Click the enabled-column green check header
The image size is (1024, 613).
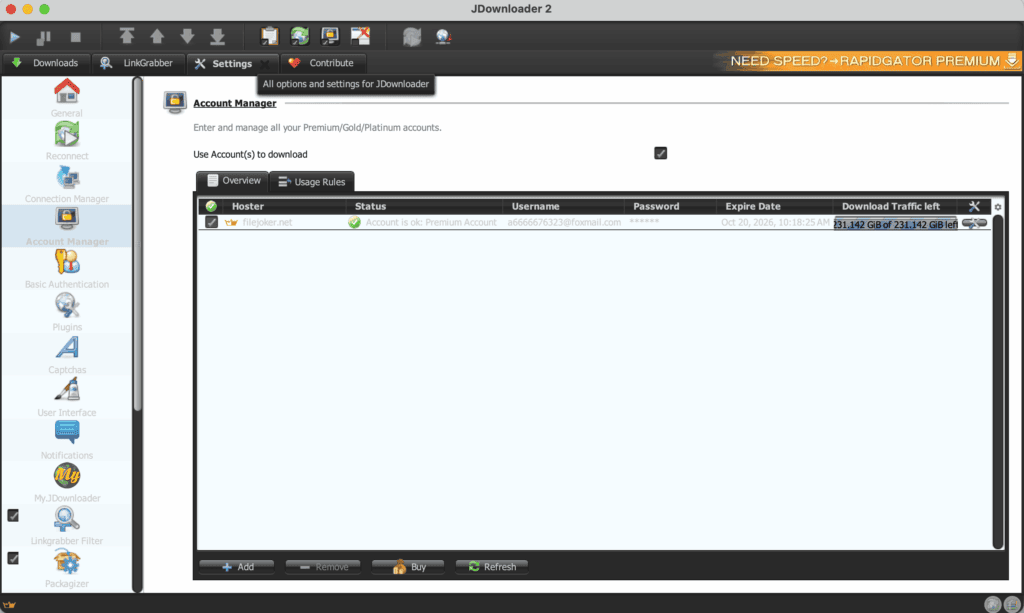(211, 206)
